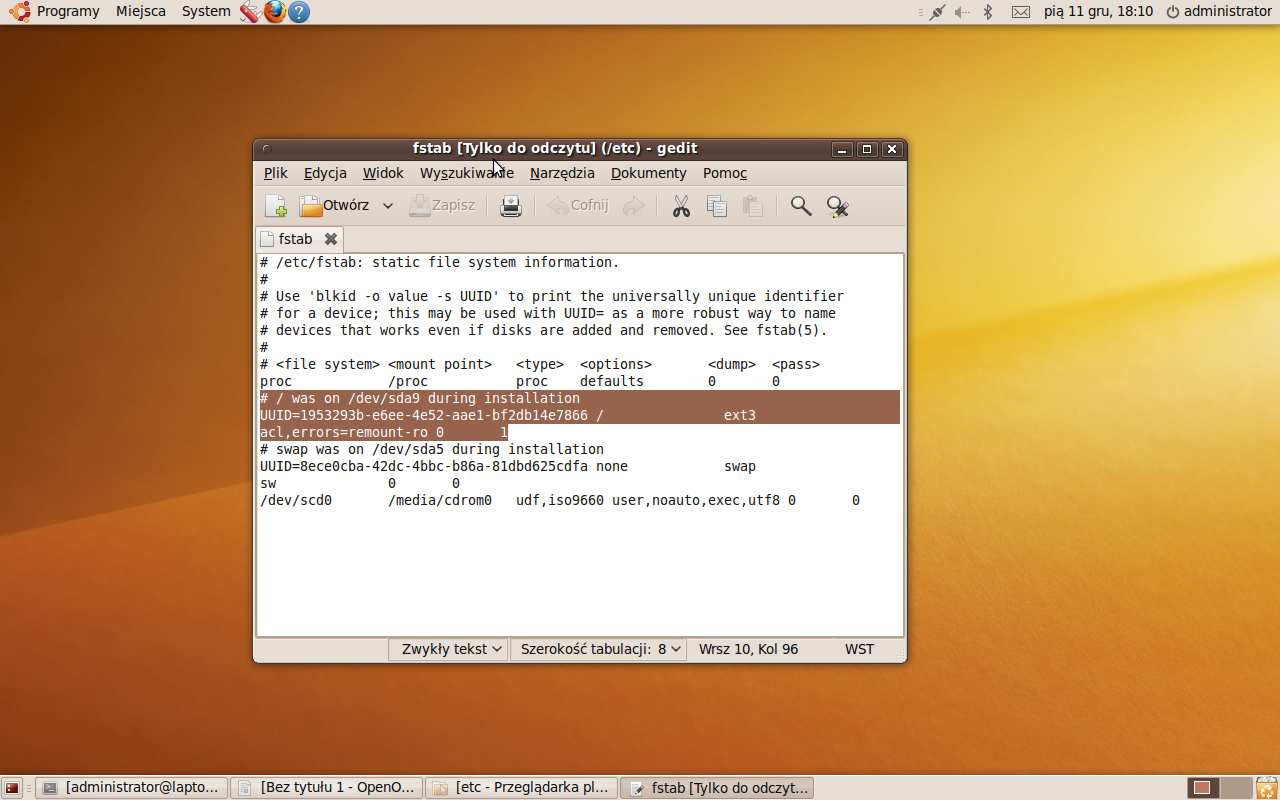Viewport: 1280px width, 800px height.
Task: Switch to etc - Przeglądarka plików window
Action: tap(521, 788)
